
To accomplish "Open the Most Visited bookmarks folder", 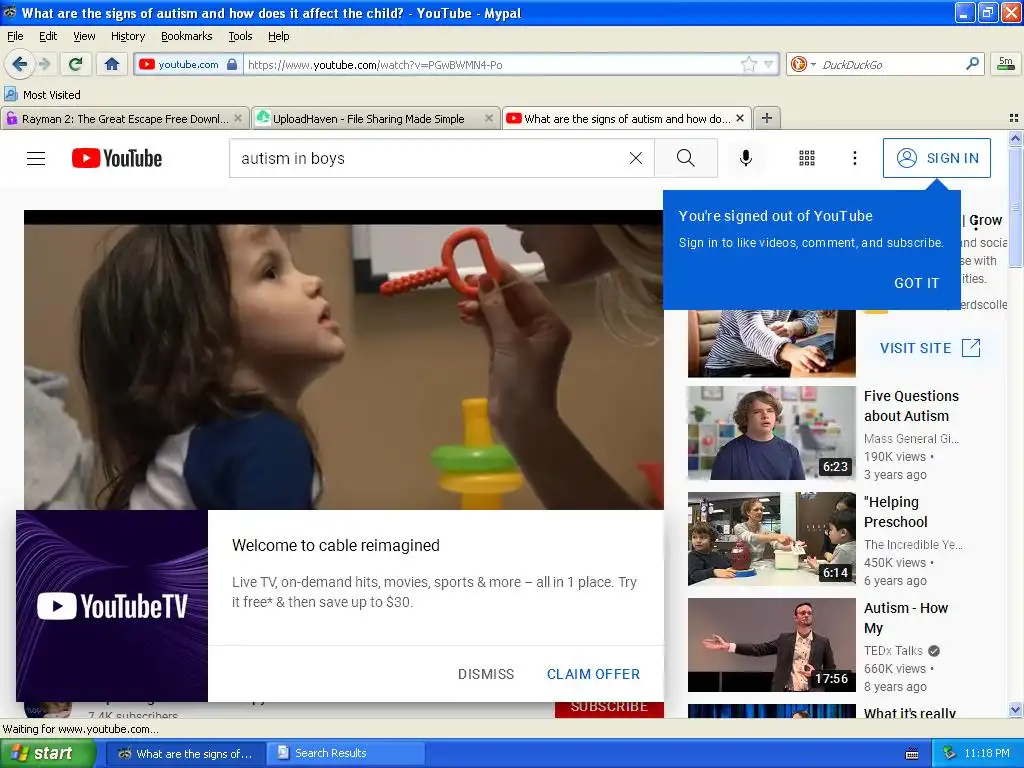I will [x=42, y=95].
